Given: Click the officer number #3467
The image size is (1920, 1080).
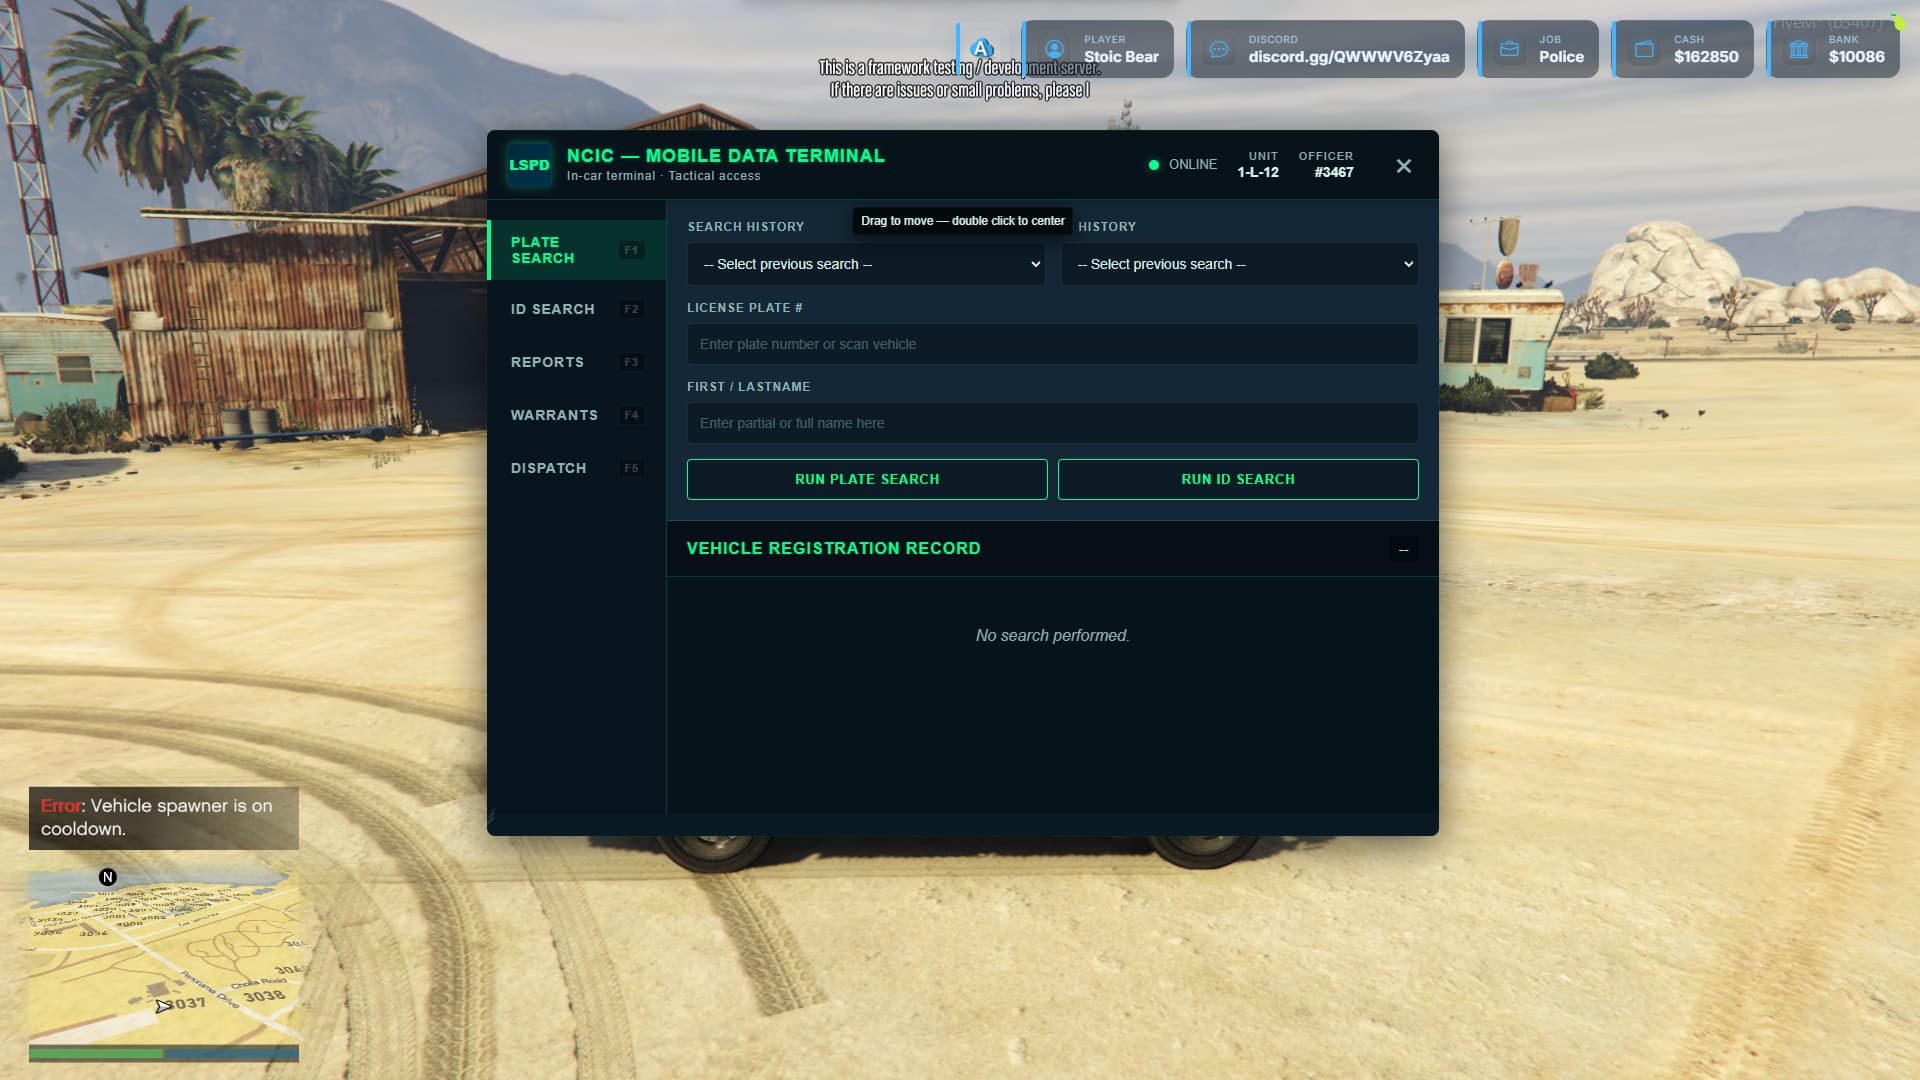Looking at the screenshot, I should tap(1334, 172).
